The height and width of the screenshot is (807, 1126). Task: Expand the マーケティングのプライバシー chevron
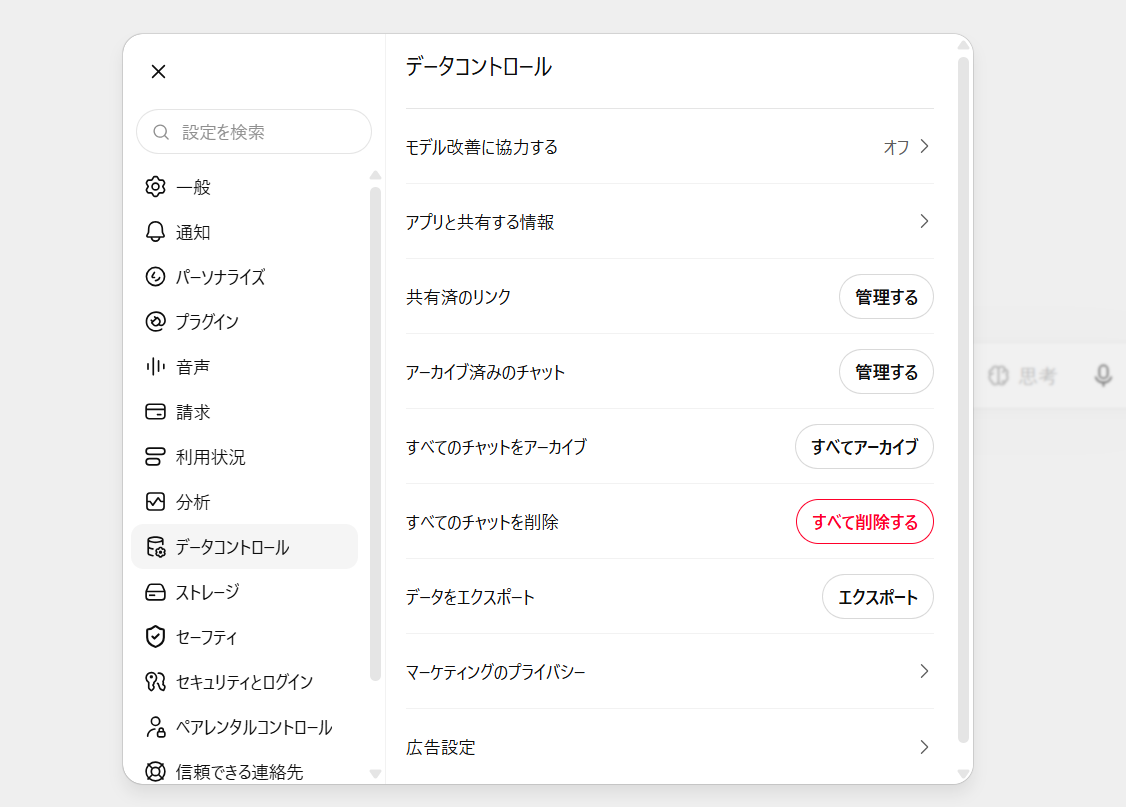point(925,671)
